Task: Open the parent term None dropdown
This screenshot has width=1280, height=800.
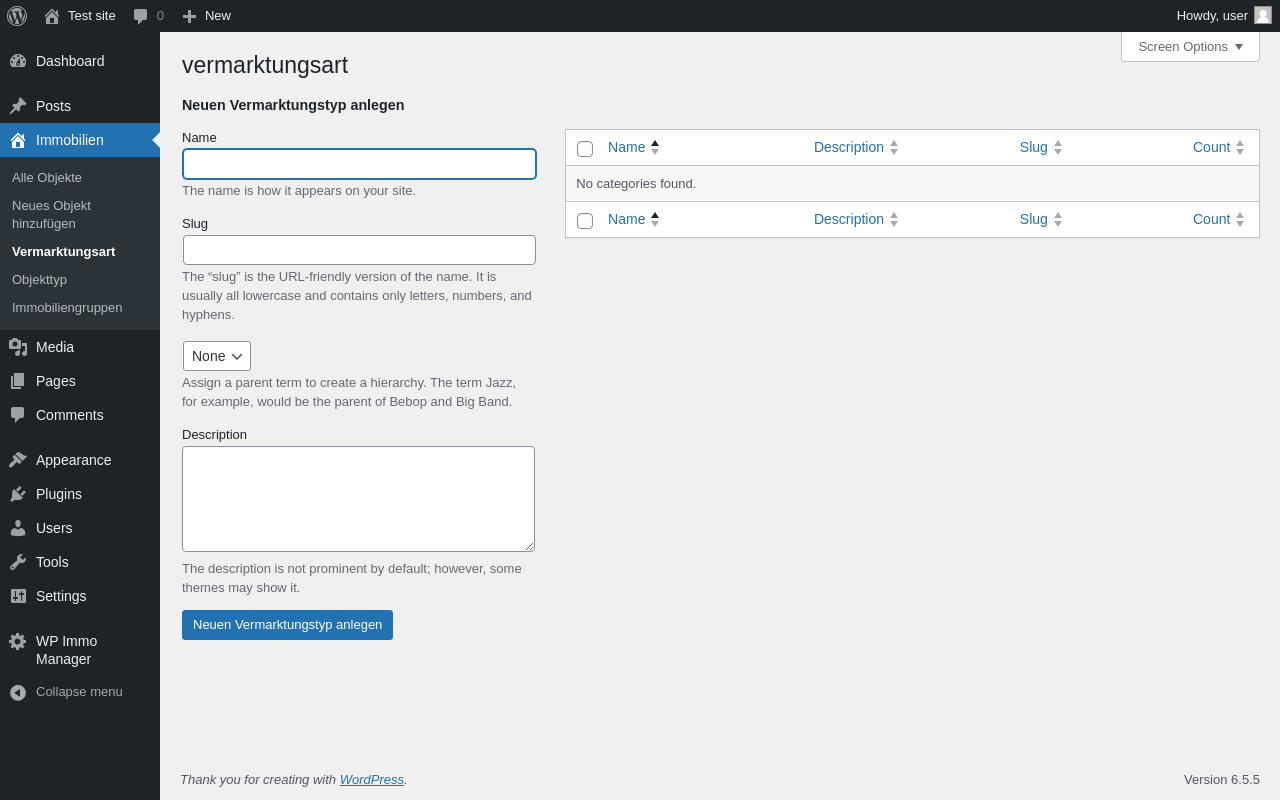Action: 217,356
